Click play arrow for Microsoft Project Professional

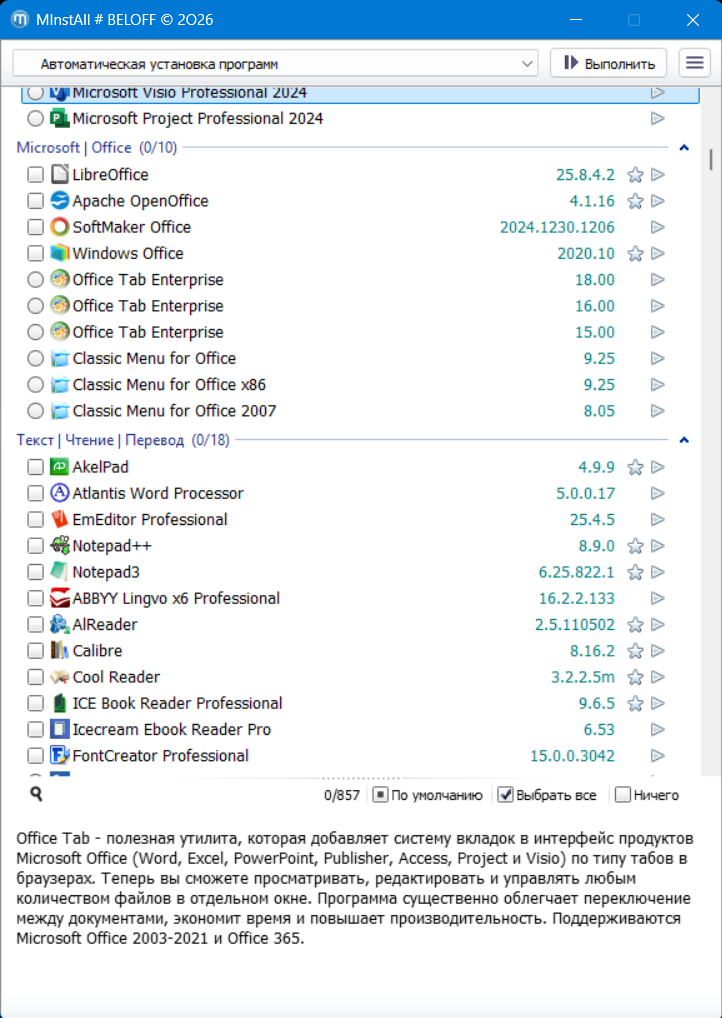click(x=658, y=119)
